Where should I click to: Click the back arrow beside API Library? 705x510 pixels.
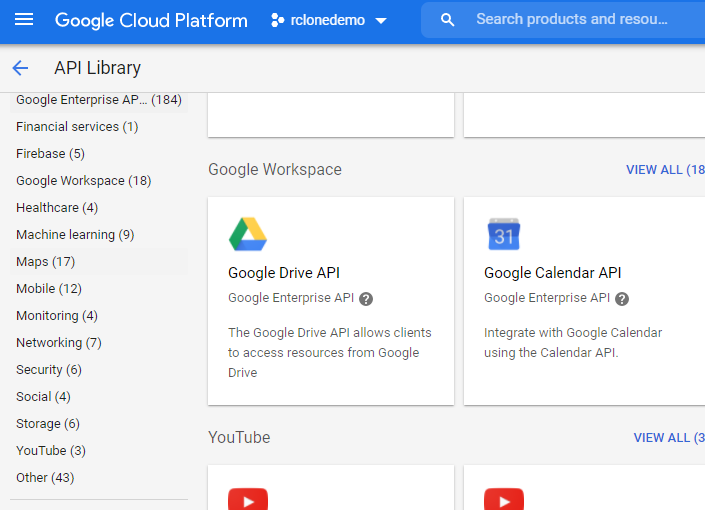tap(20, 68)
